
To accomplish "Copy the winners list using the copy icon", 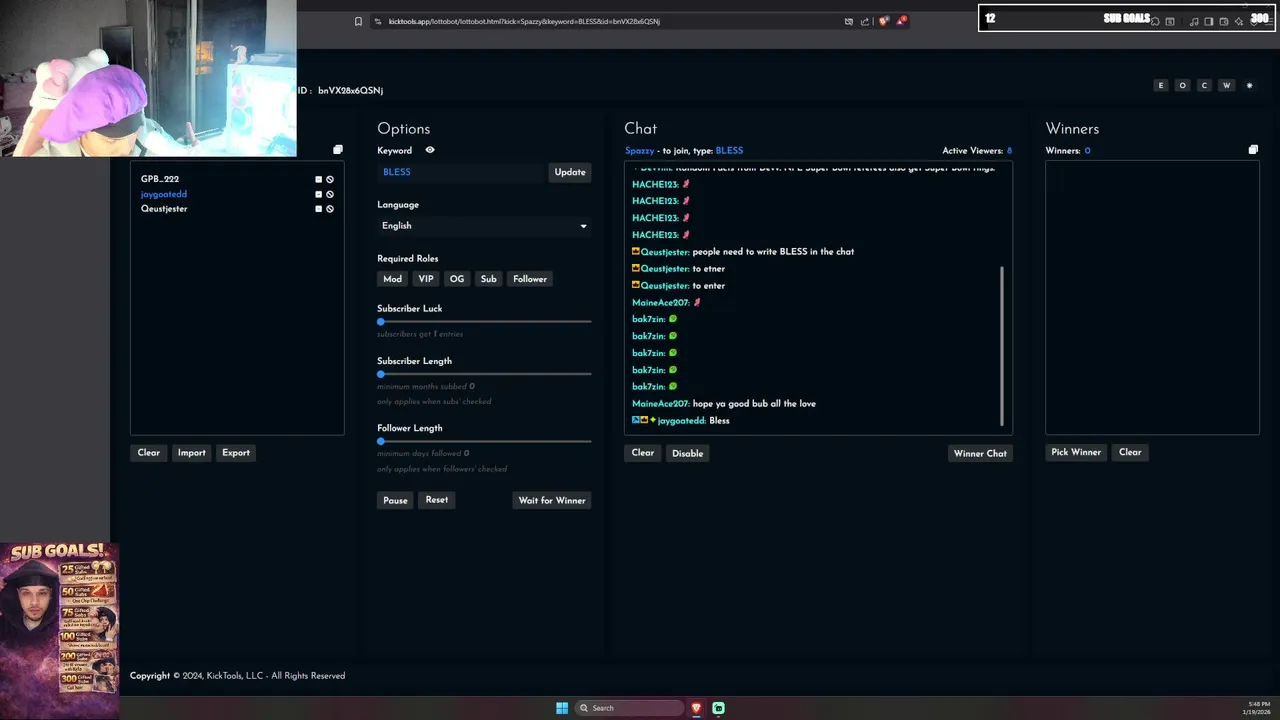I will [x=1253, y=150].
